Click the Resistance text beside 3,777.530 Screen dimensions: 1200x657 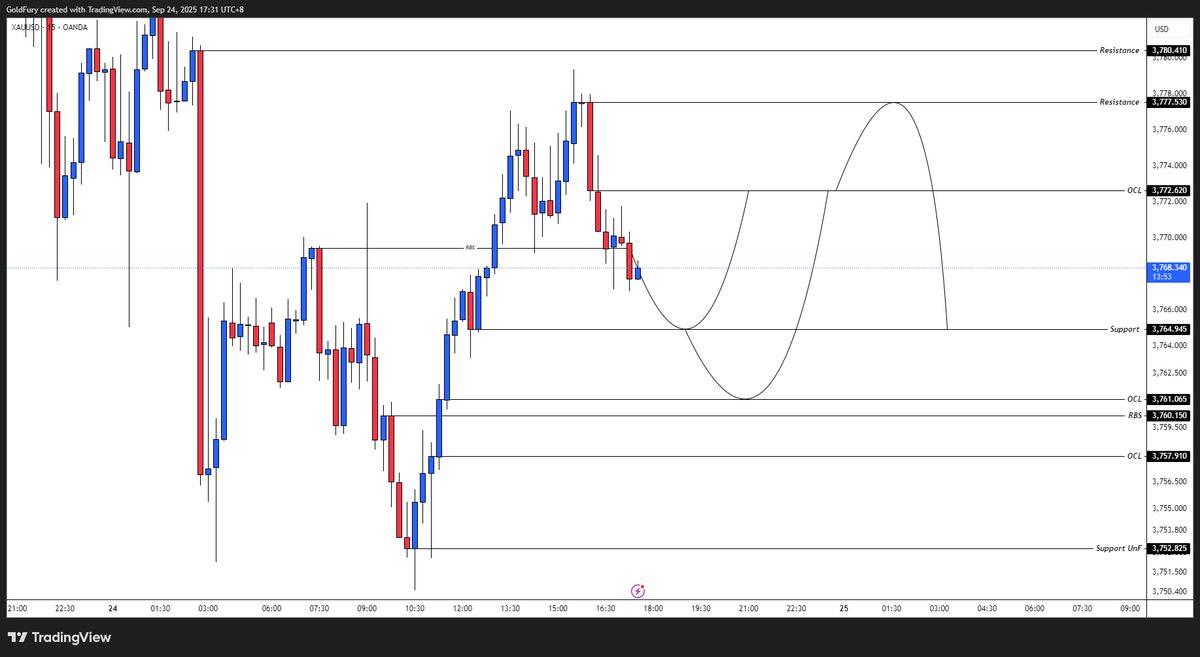1119,102
